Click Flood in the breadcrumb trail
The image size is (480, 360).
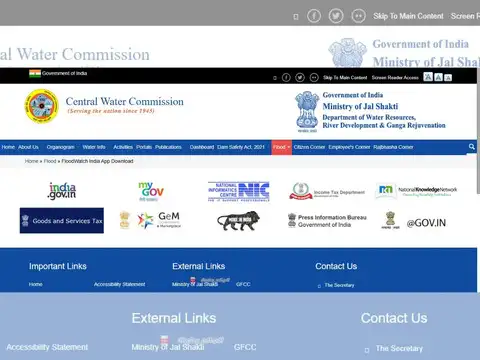50,161
